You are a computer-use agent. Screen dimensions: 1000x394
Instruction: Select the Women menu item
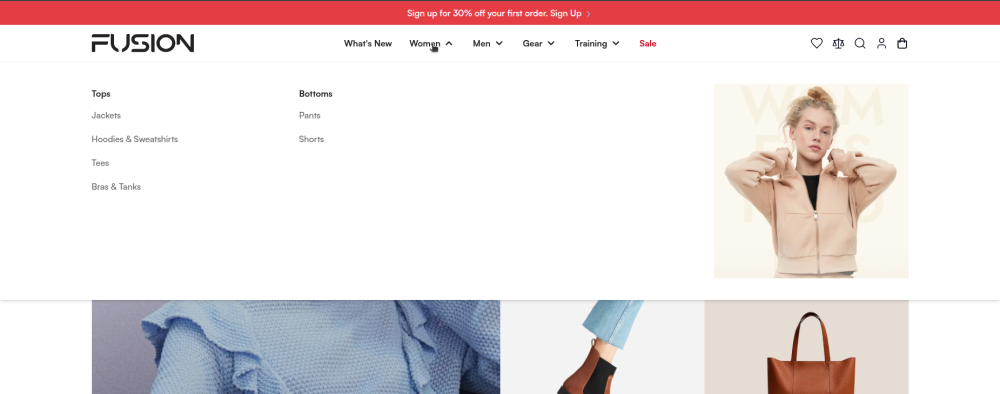425,43
